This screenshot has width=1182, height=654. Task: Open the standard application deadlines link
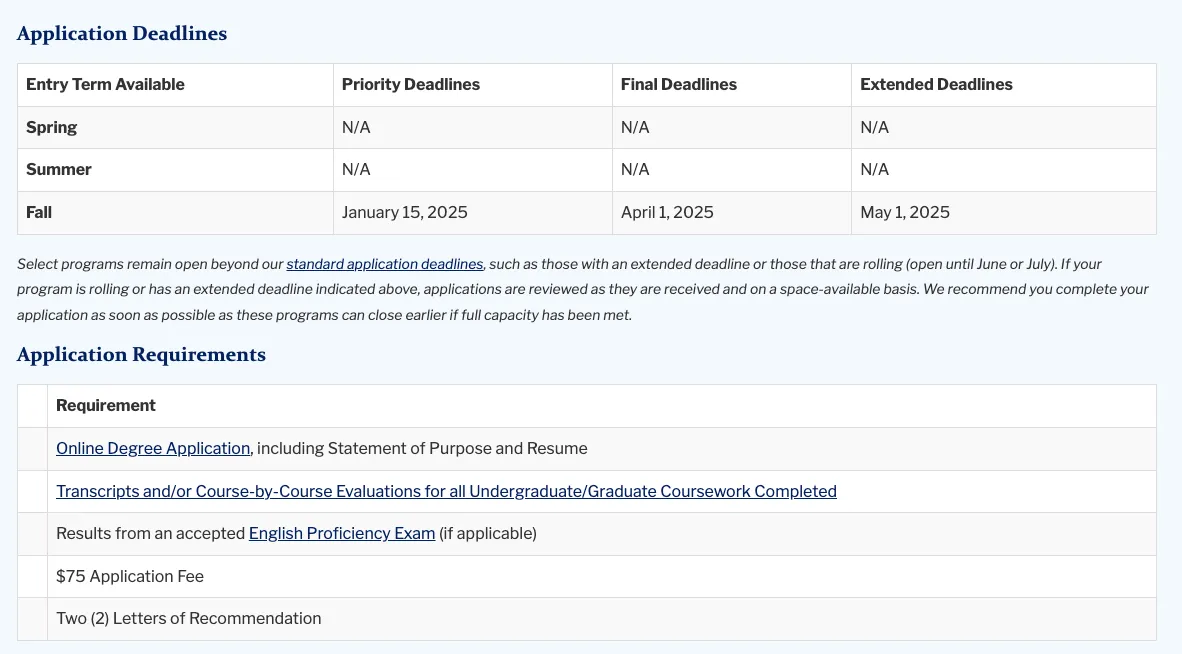(384, 265)
